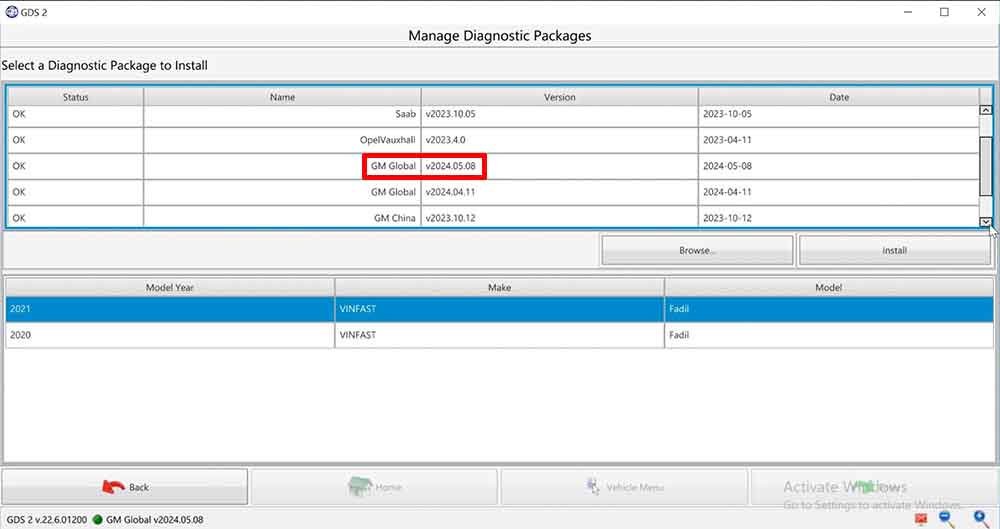This screenshot has width=1000, height=529.
Task: Select the 2021 VINFAST Fadil row
Action: (x=499, y=309)
